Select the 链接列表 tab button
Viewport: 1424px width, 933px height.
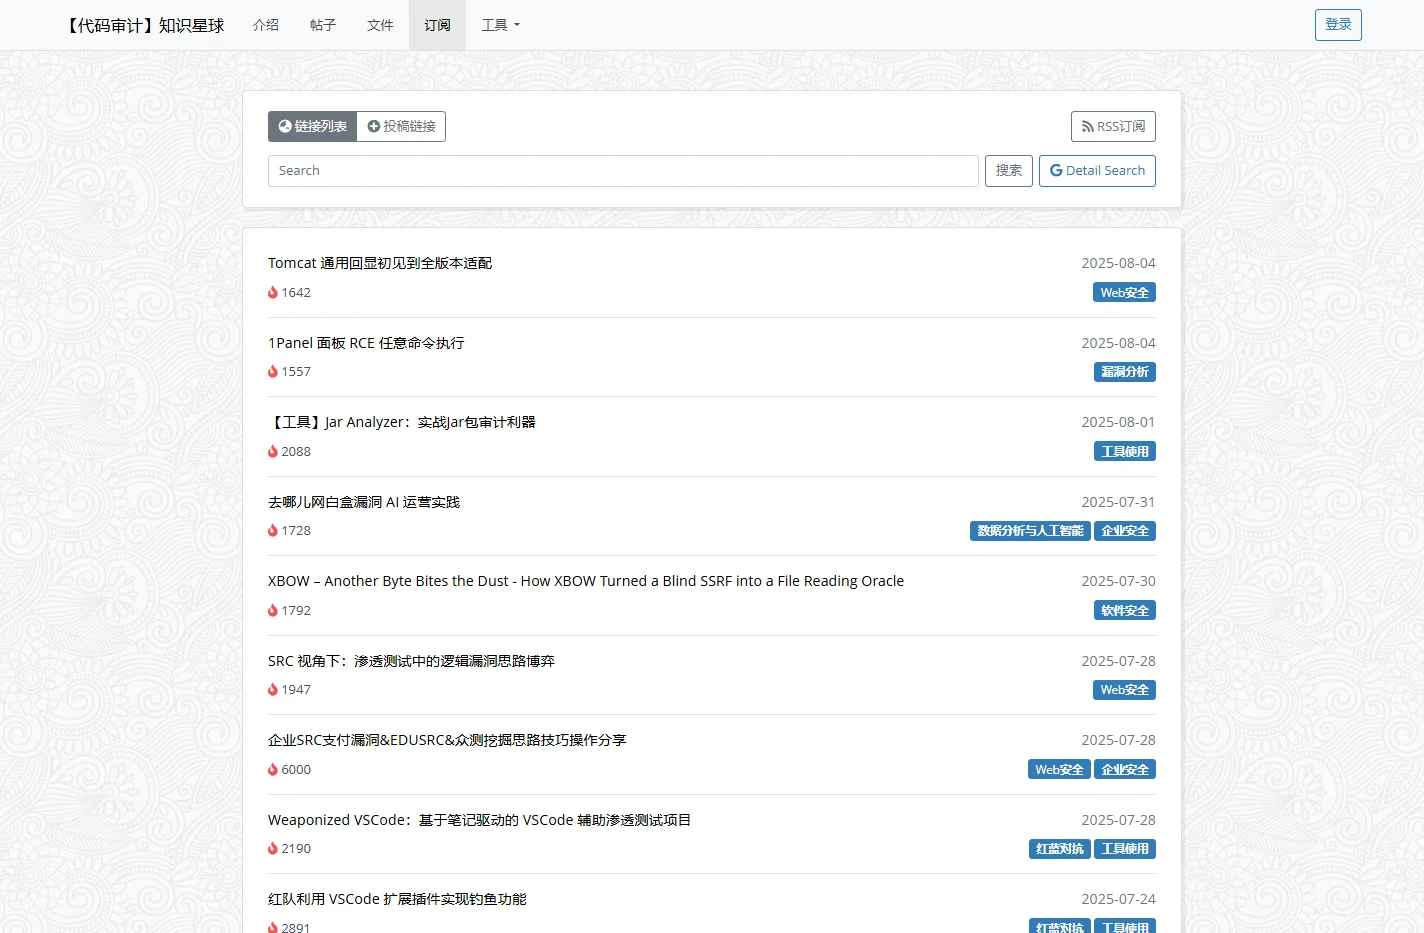(312, 126)
